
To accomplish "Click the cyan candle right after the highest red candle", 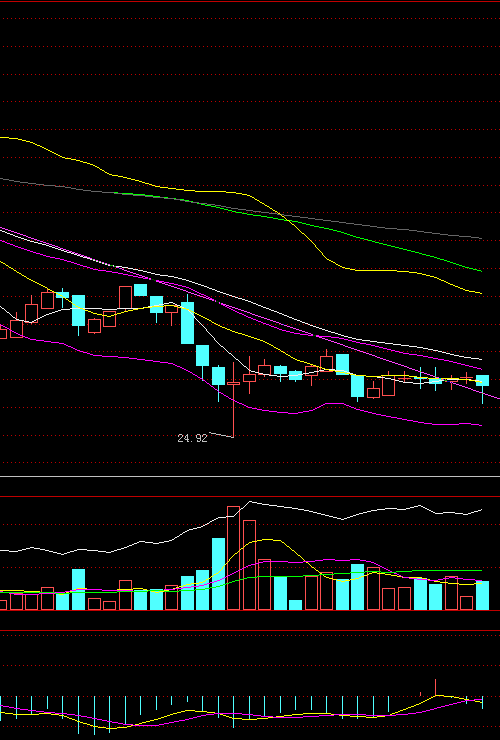I will (x=140, y=290).
